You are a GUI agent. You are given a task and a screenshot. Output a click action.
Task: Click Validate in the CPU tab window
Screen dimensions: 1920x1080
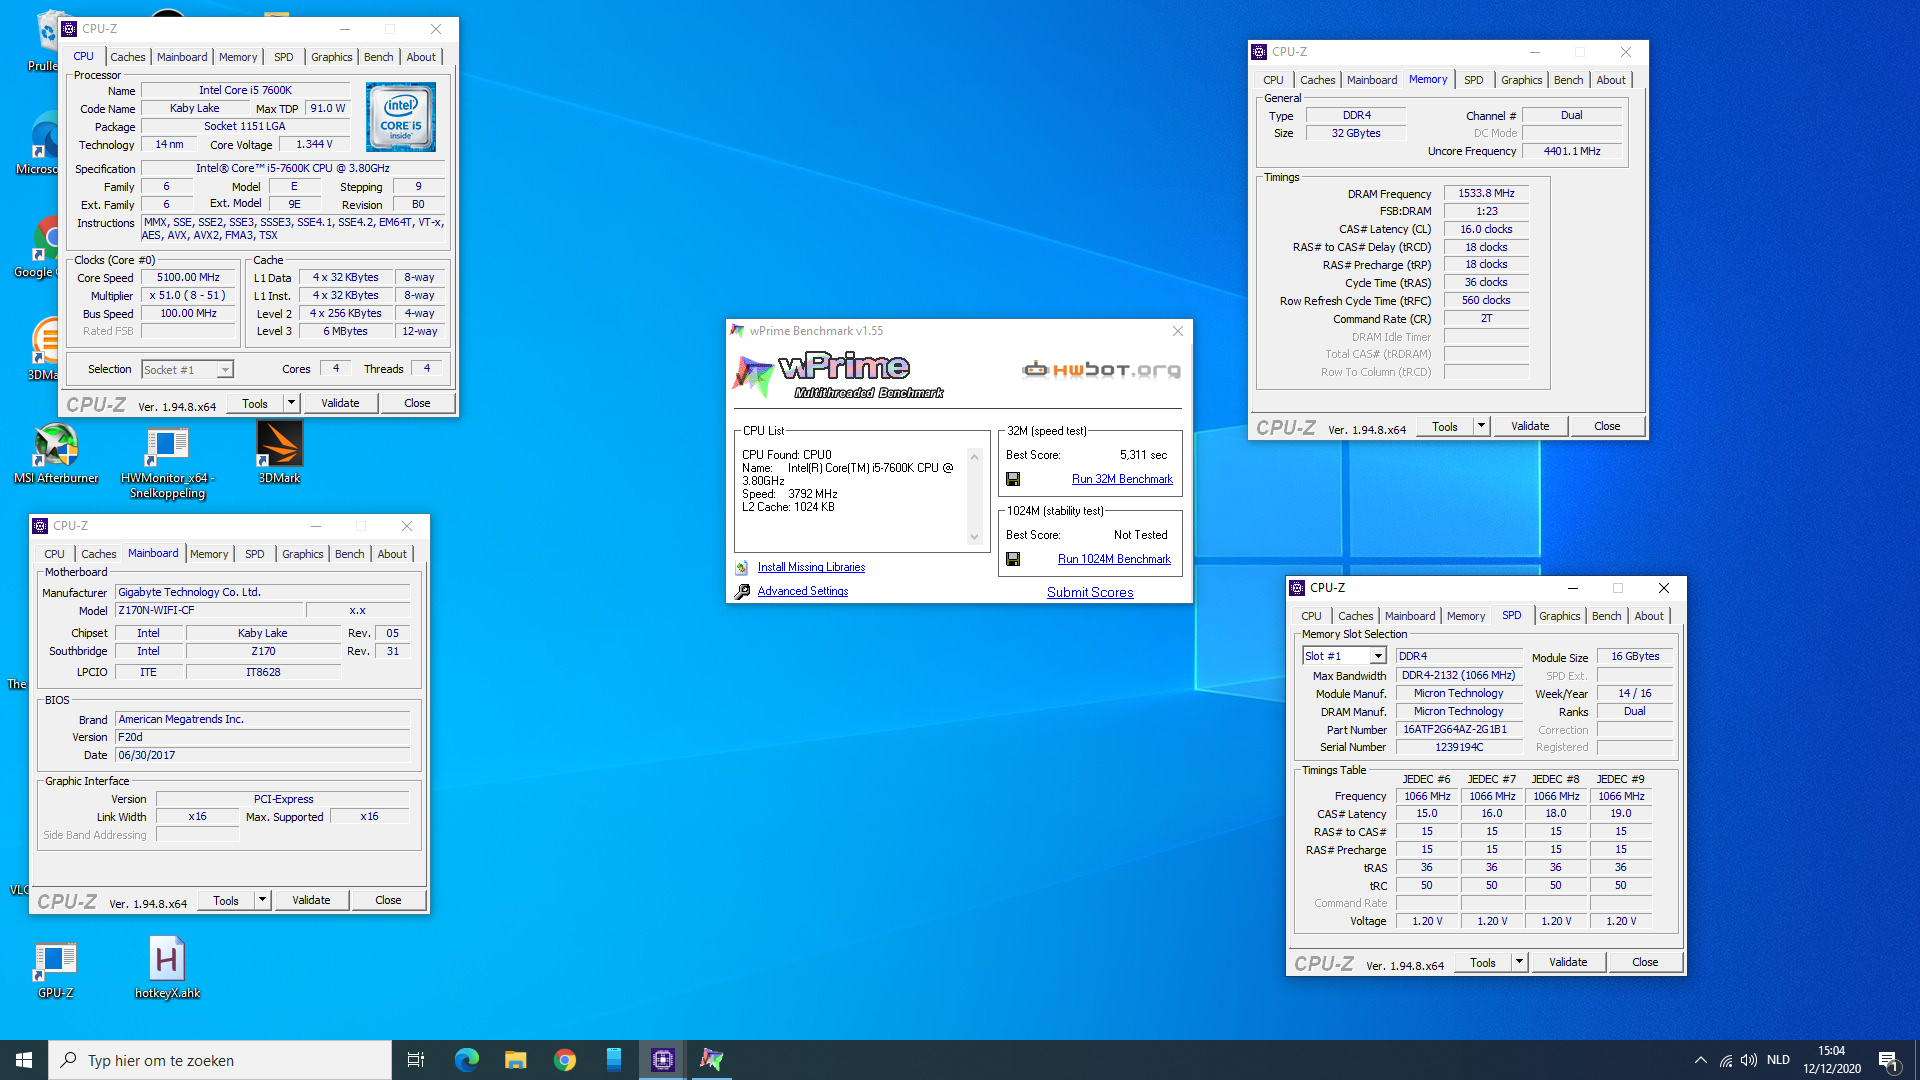340,403
